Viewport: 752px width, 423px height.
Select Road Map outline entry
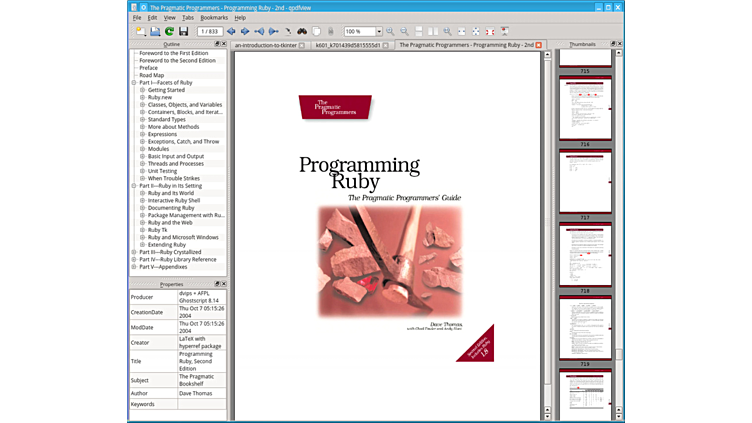click(152, 75)
